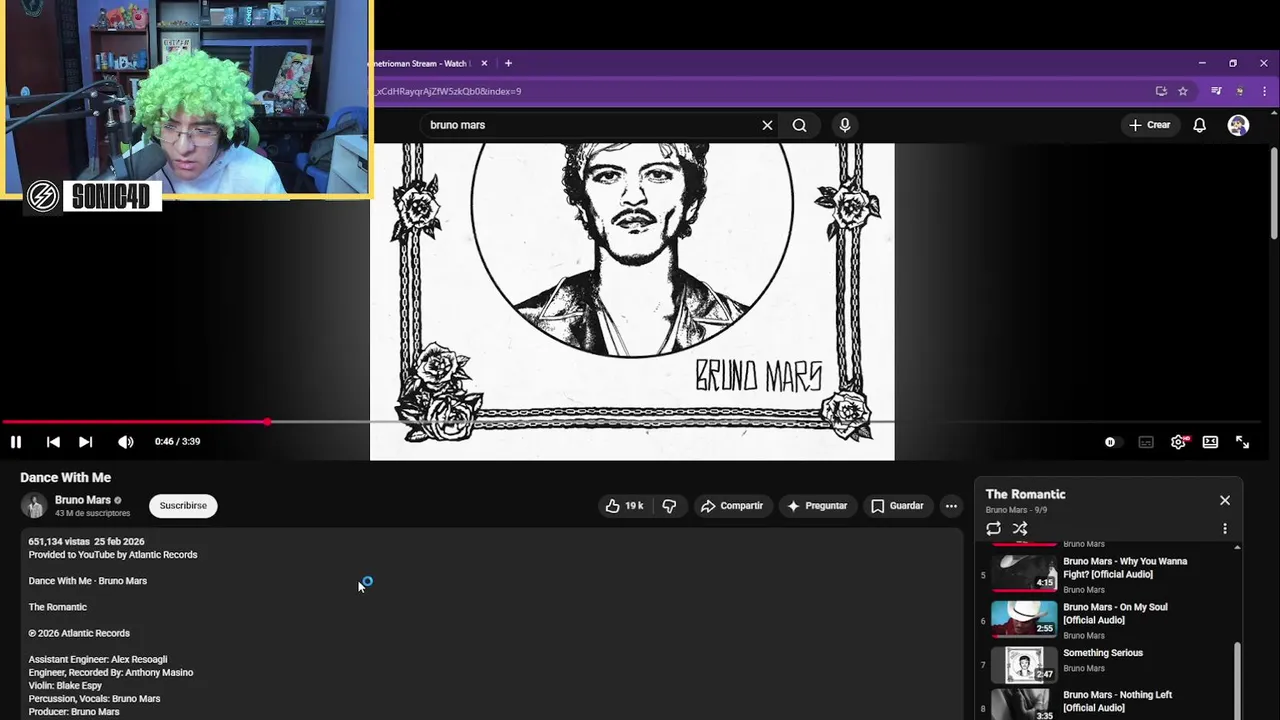The width and height of the screenshot is (1280, 720).
Task: Install app via address bar icon
Action: coord(1161,91)
